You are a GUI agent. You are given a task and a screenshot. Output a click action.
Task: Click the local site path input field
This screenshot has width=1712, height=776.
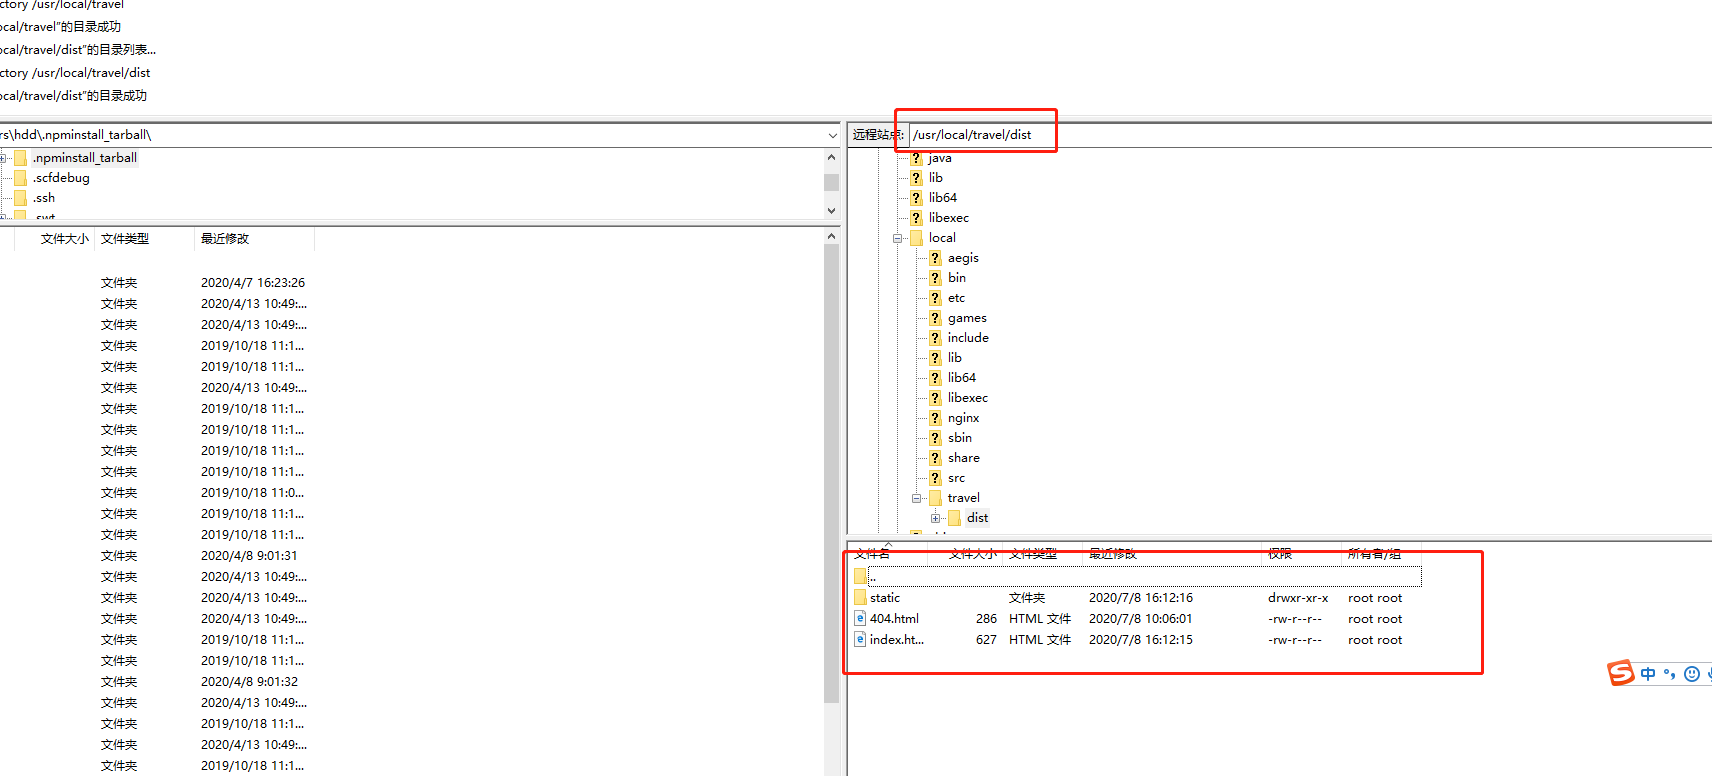[x=410, y=135]
